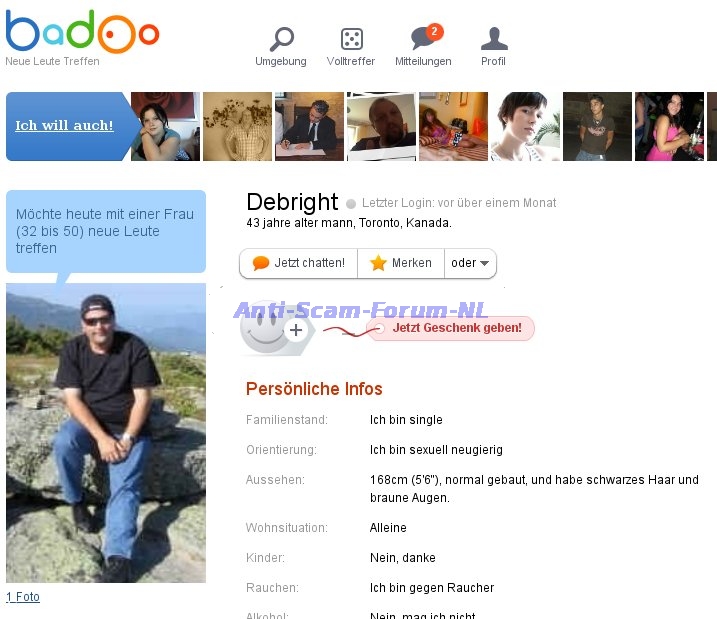Image resolution: width=717 pixels, height=619 pixels.
Task: Open Mitteilungen speech bubble icon
Action: 423,40
